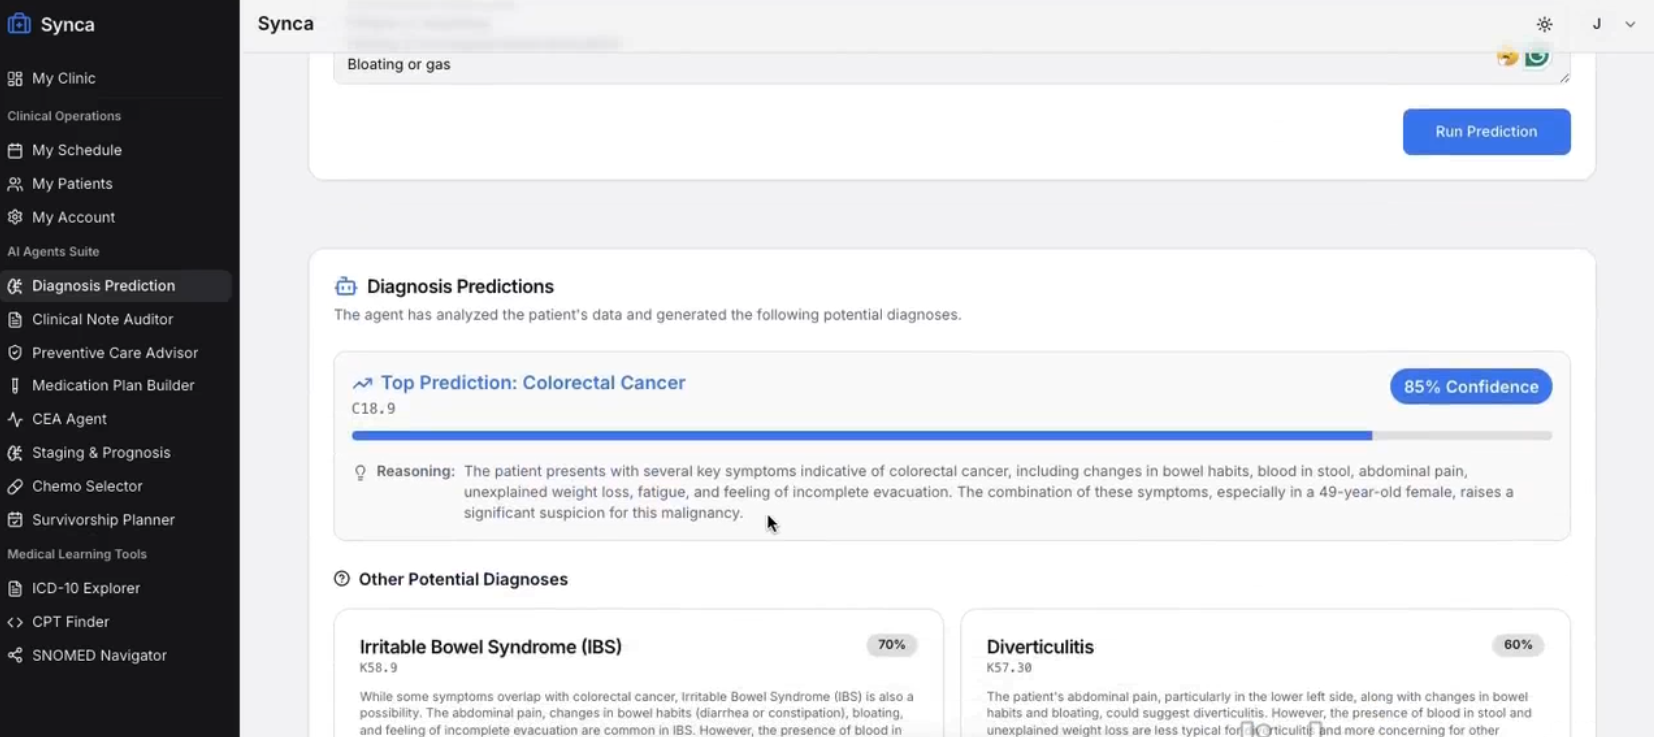Click the symptoms text area containing Bloating or gas
The height and width of the screenshot is (737, 1654).
pos(900,64)
